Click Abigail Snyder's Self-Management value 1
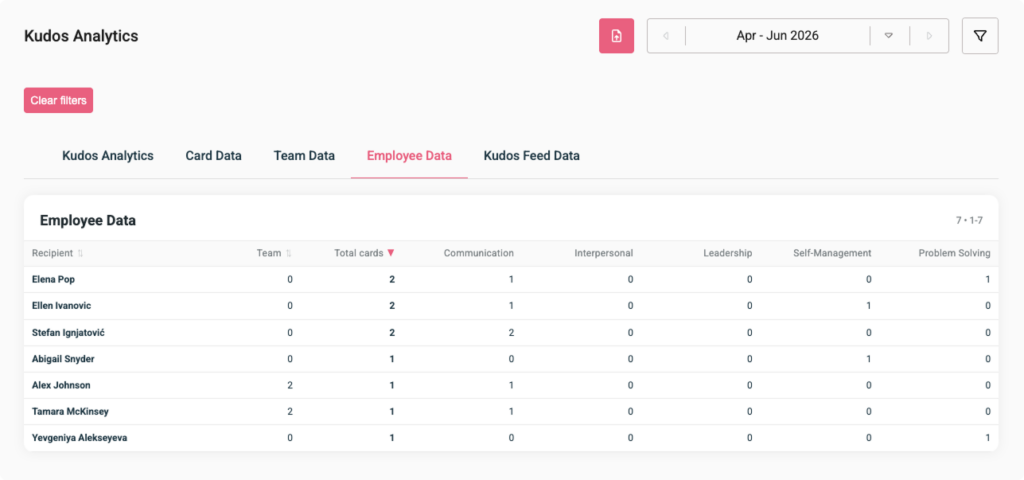 [x=869, y=359]
